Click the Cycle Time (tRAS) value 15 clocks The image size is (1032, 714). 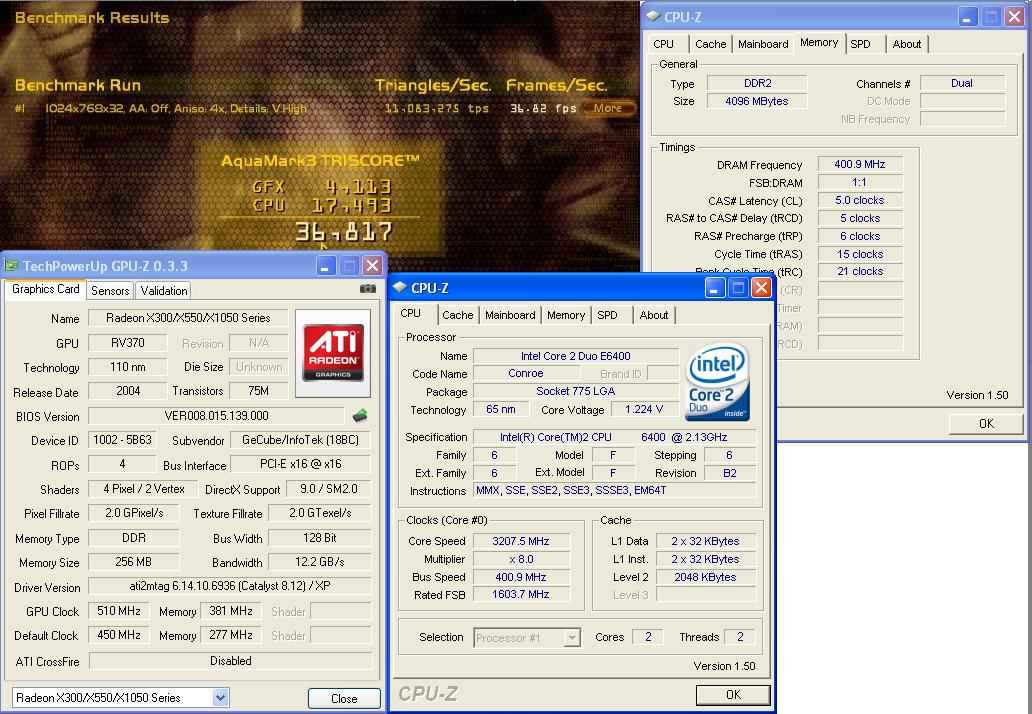[x=860, y=254]
